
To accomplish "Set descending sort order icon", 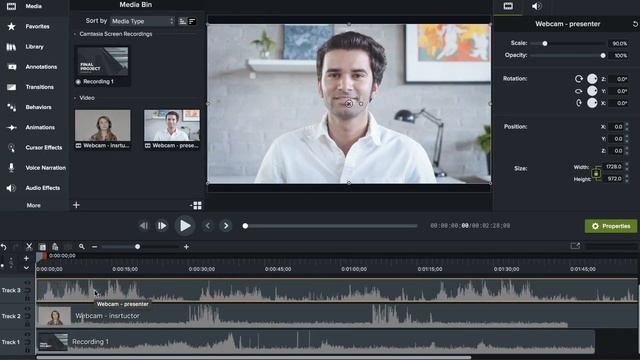I will (192, 21).
